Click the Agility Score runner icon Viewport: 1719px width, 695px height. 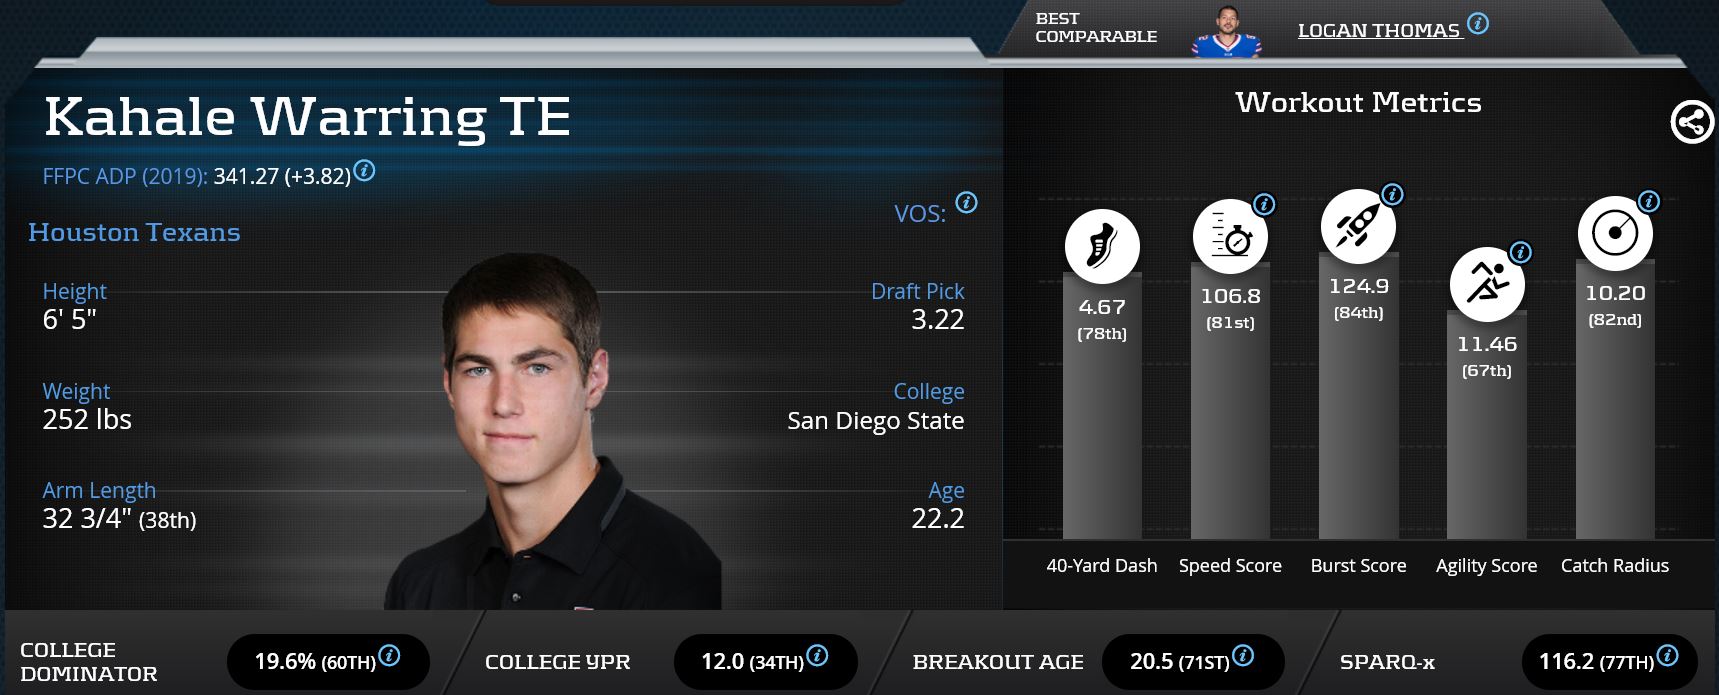tap(1486, 284)
